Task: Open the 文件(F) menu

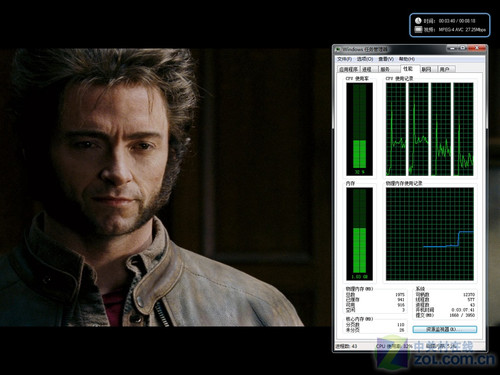Action: (x=344, y=59)
